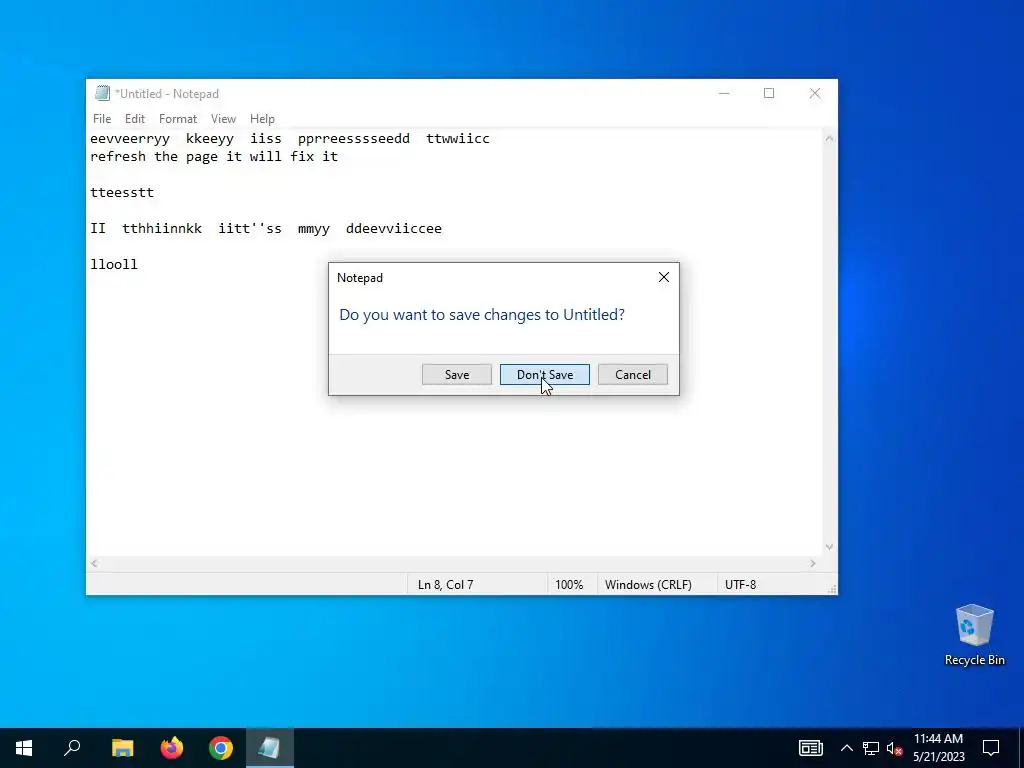Click the Save button in dialog
This screenshot has height=768, width=1024.
(456, 375)
